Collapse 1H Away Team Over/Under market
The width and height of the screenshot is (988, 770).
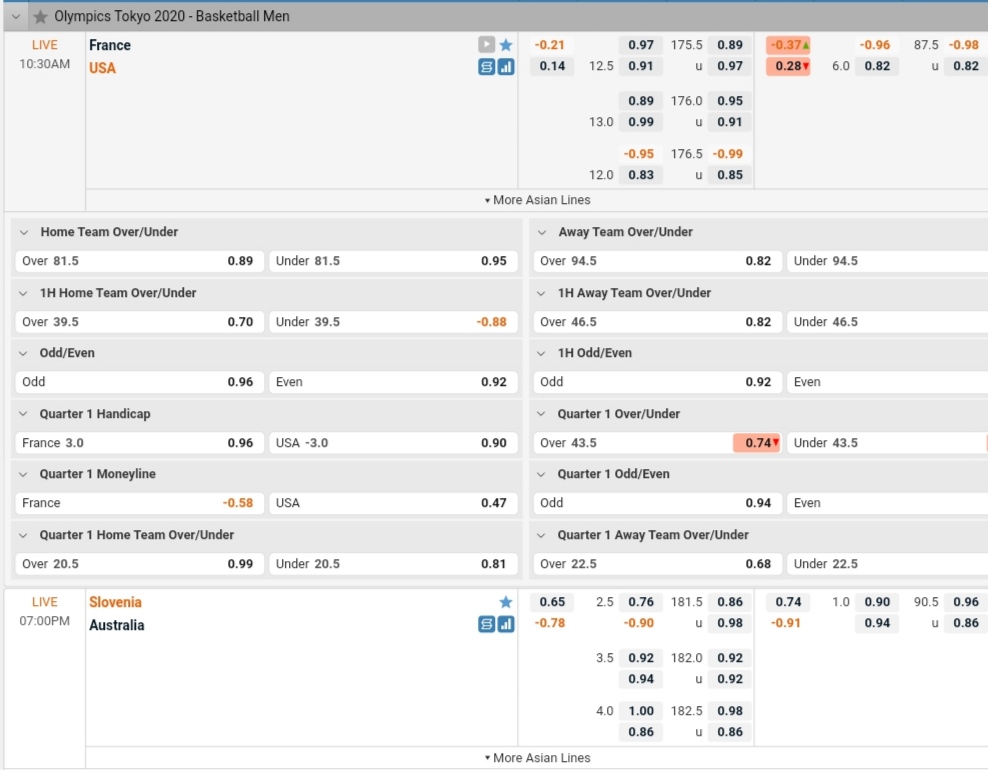(x=541, y=293)
